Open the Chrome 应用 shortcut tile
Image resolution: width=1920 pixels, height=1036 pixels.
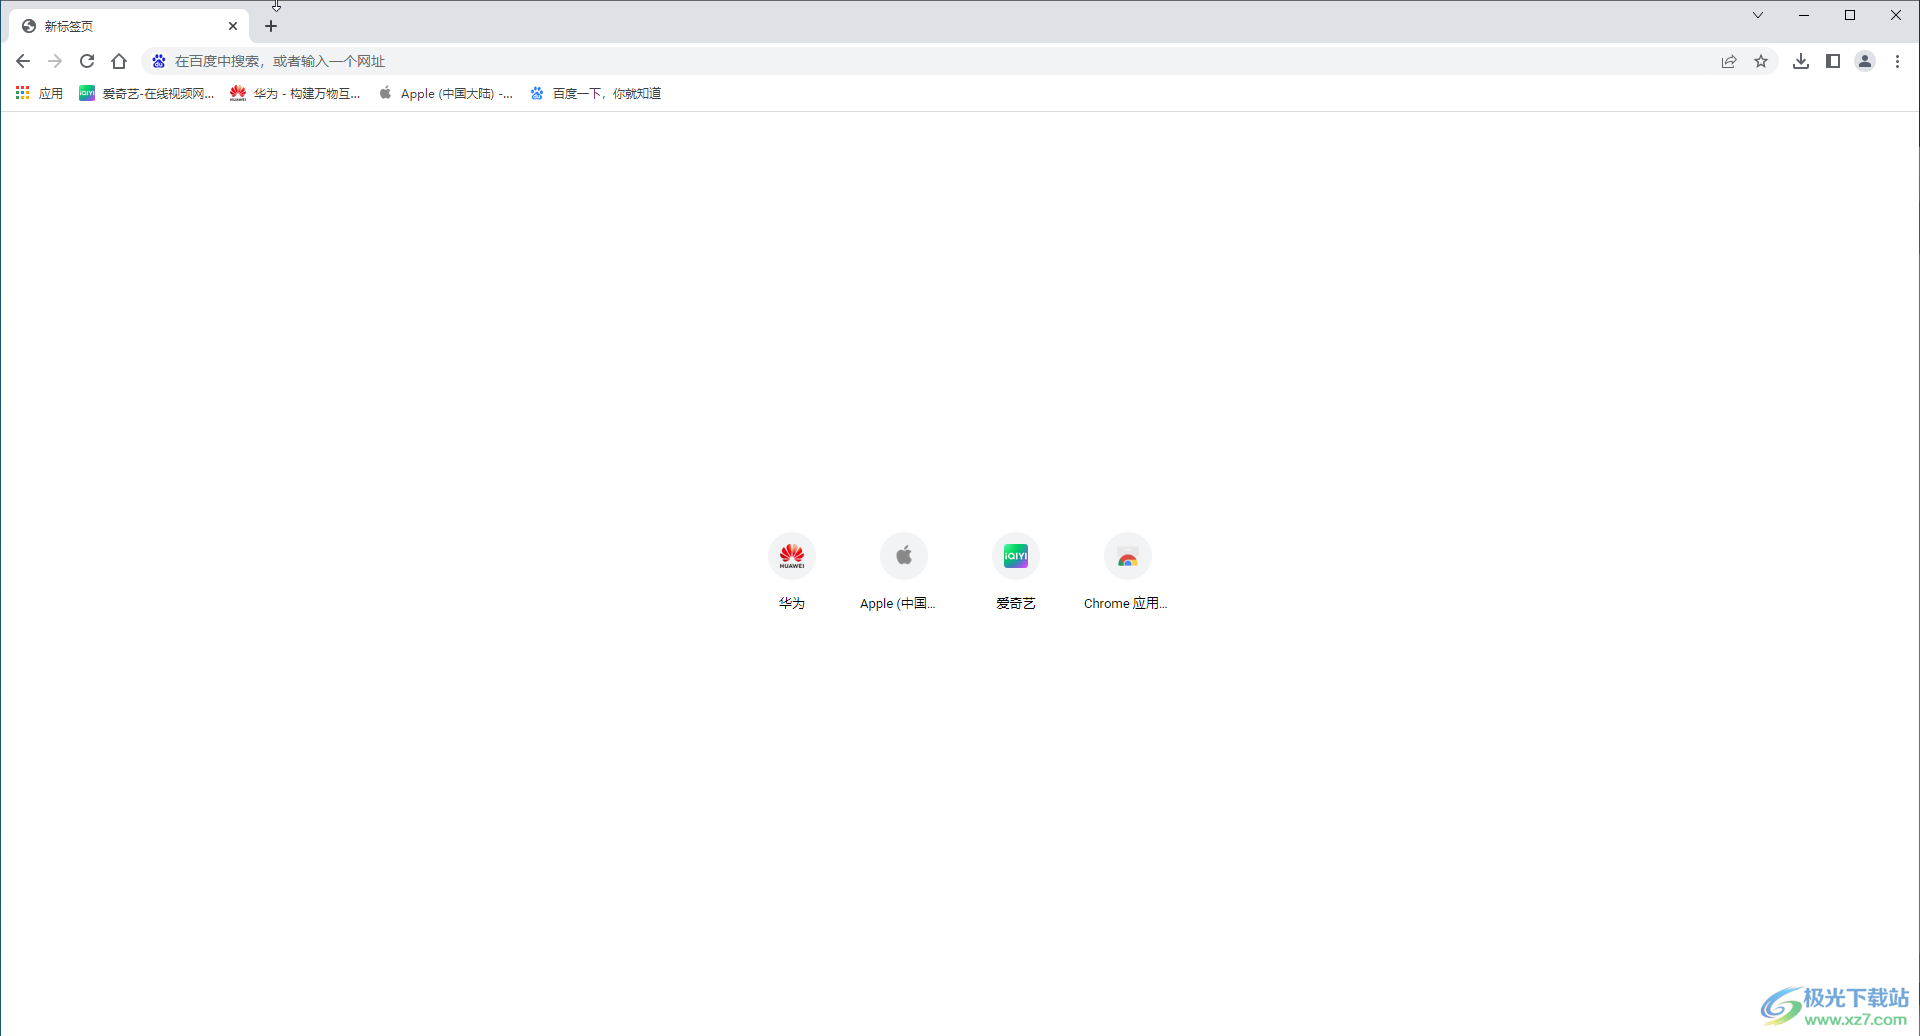[1127, 572]
